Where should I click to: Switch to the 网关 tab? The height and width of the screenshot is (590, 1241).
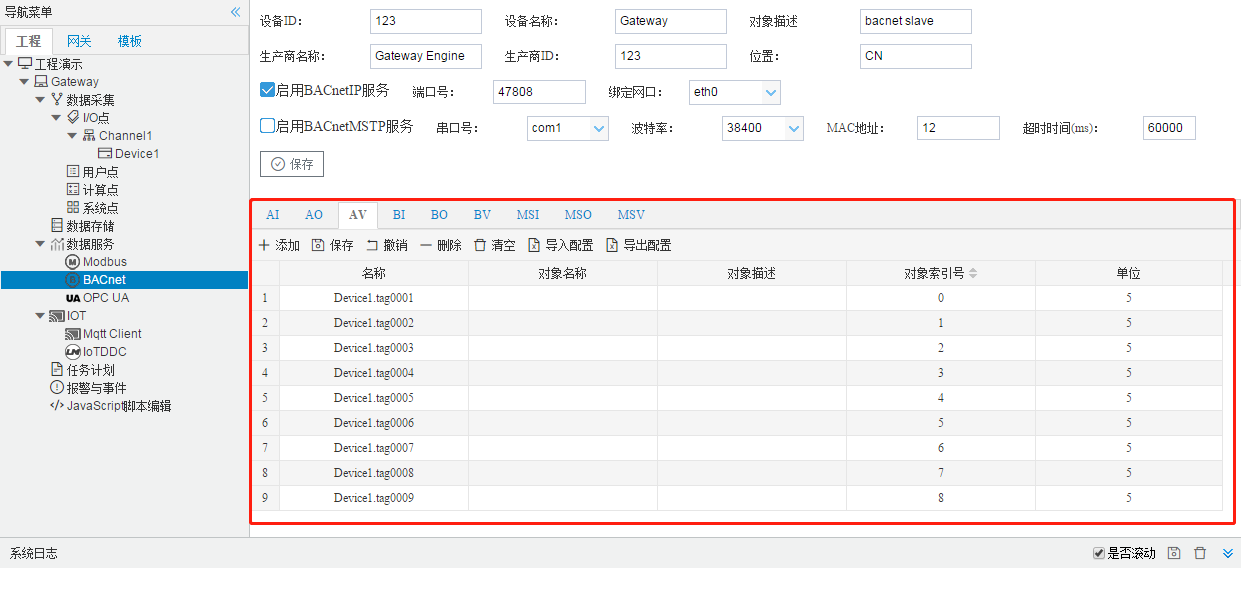click(79, 41)
